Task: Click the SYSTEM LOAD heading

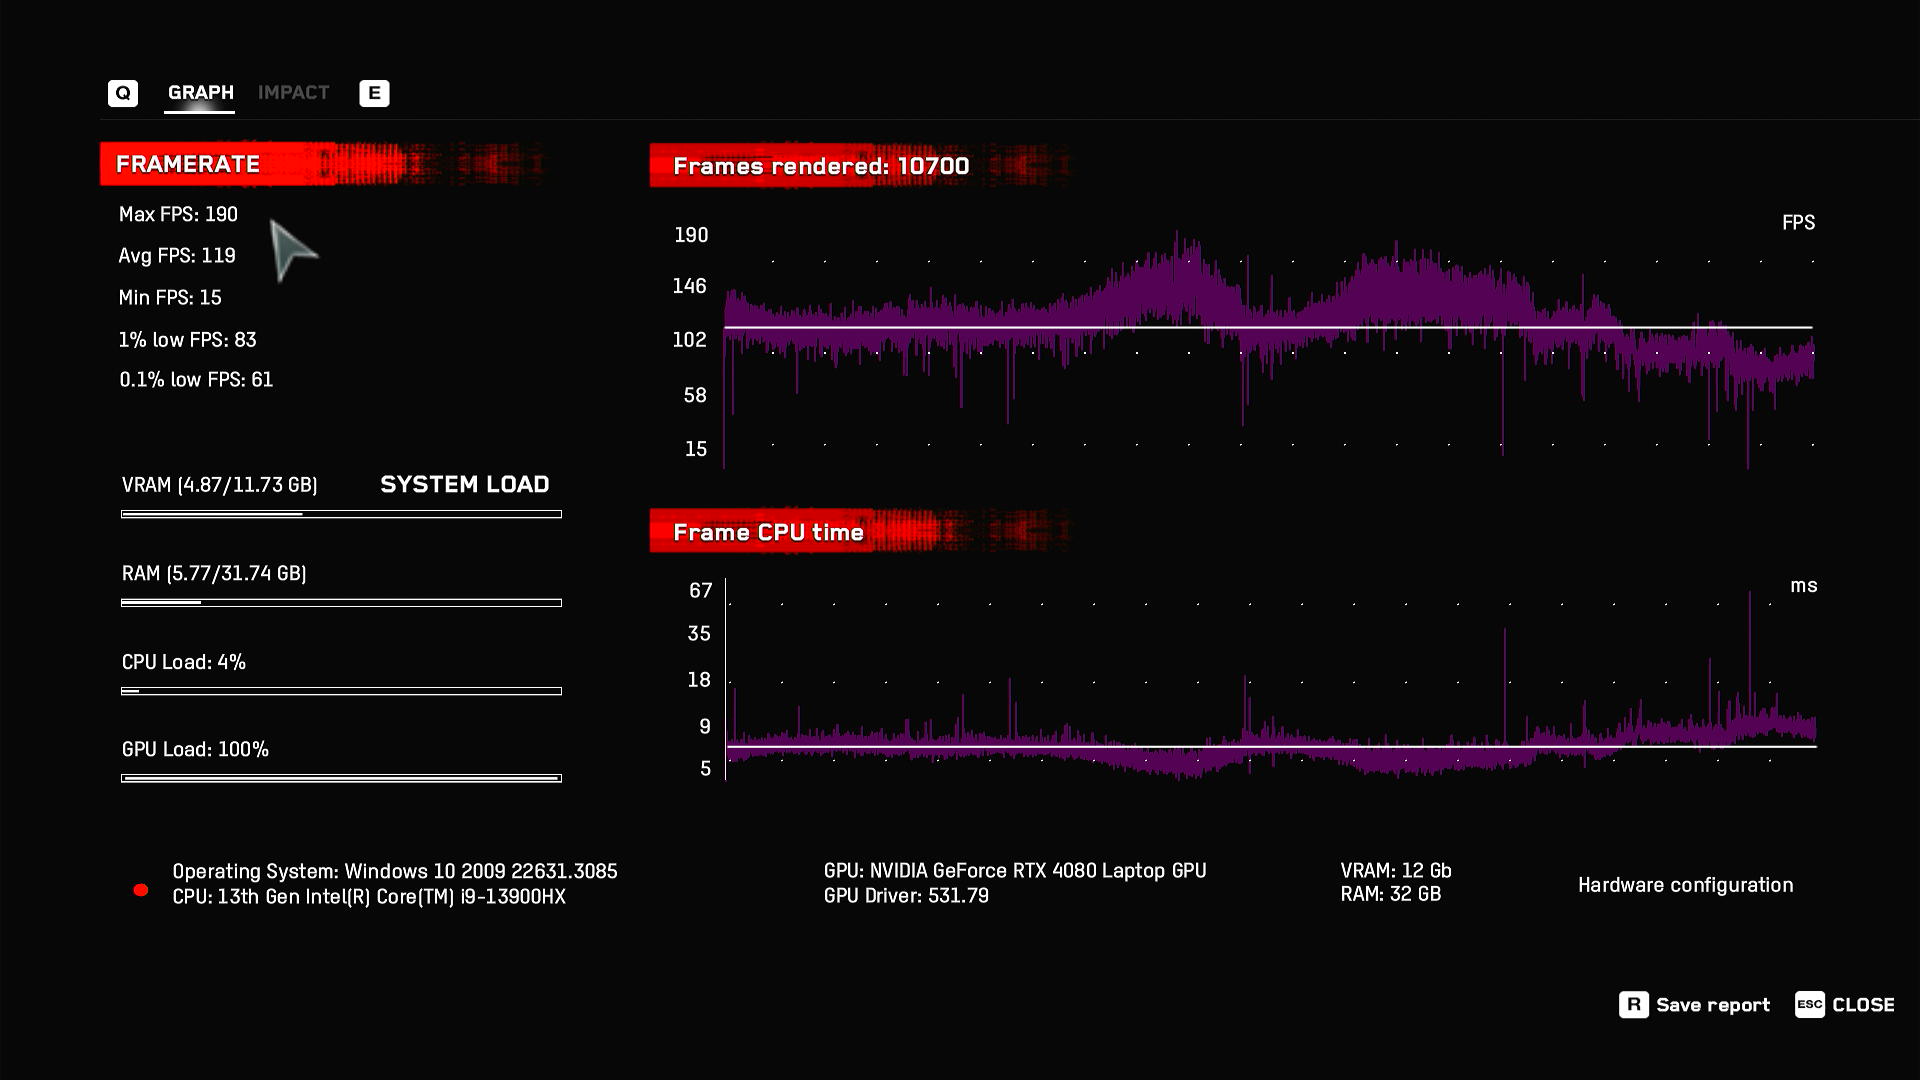Action: [x=464, y=485]
